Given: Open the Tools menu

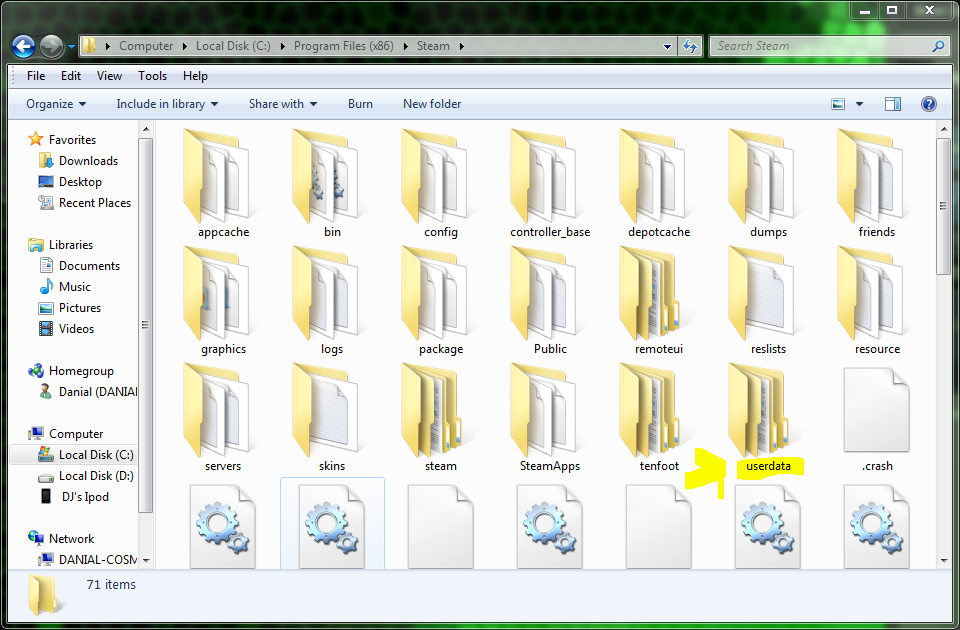Looking at the screenshot, I should coord(152,76).
